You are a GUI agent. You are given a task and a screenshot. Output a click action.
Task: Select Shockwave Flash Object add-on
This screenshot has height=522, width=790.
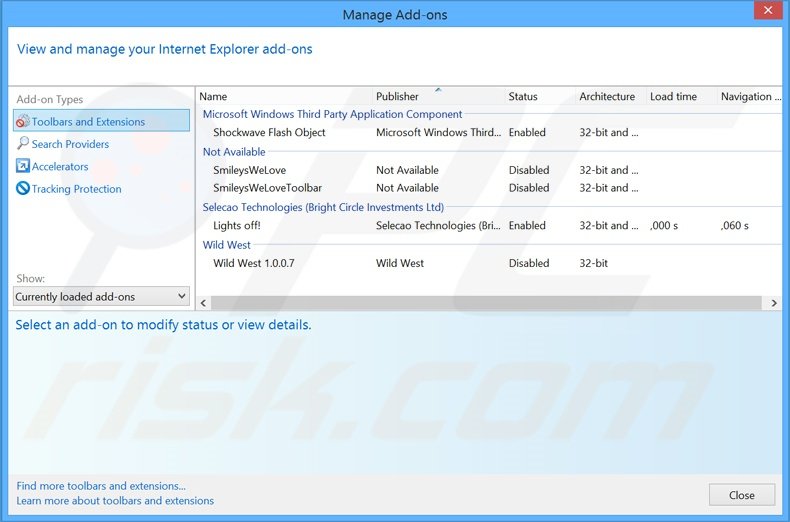point(269,132)
